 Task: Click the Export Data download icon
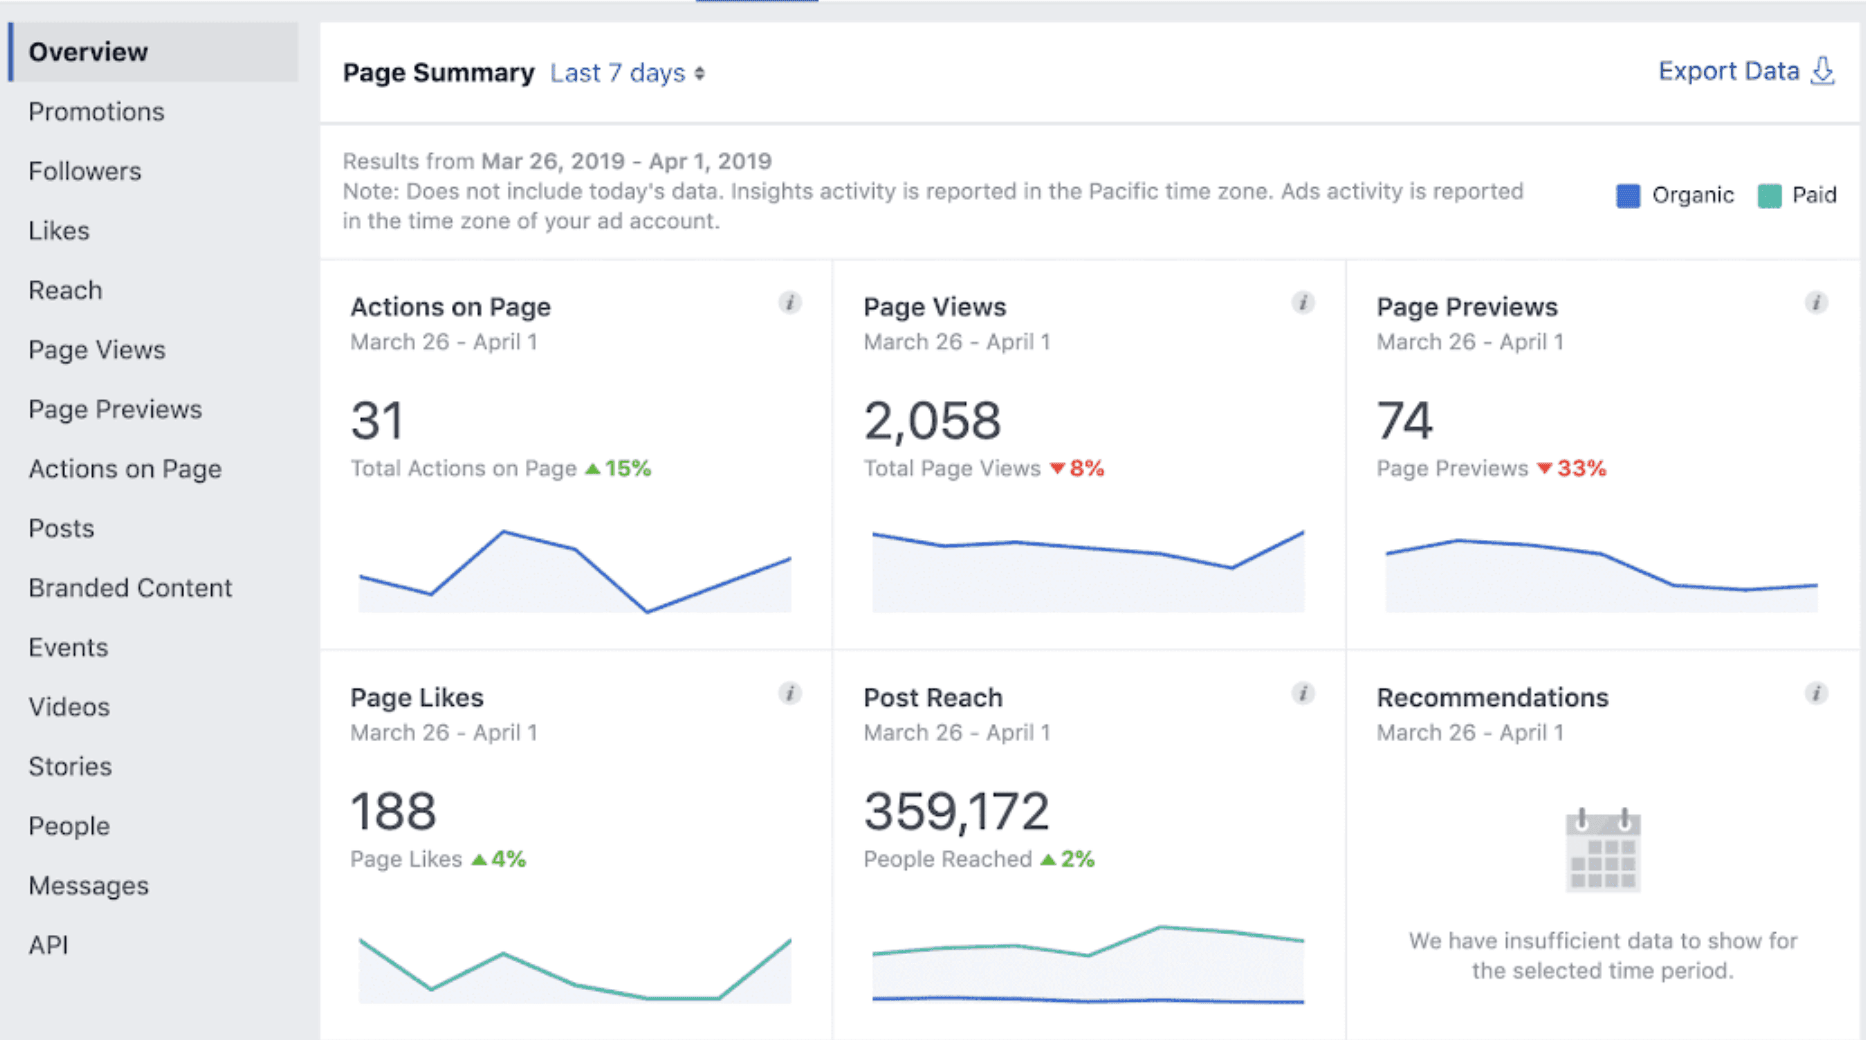(1823, 71)
